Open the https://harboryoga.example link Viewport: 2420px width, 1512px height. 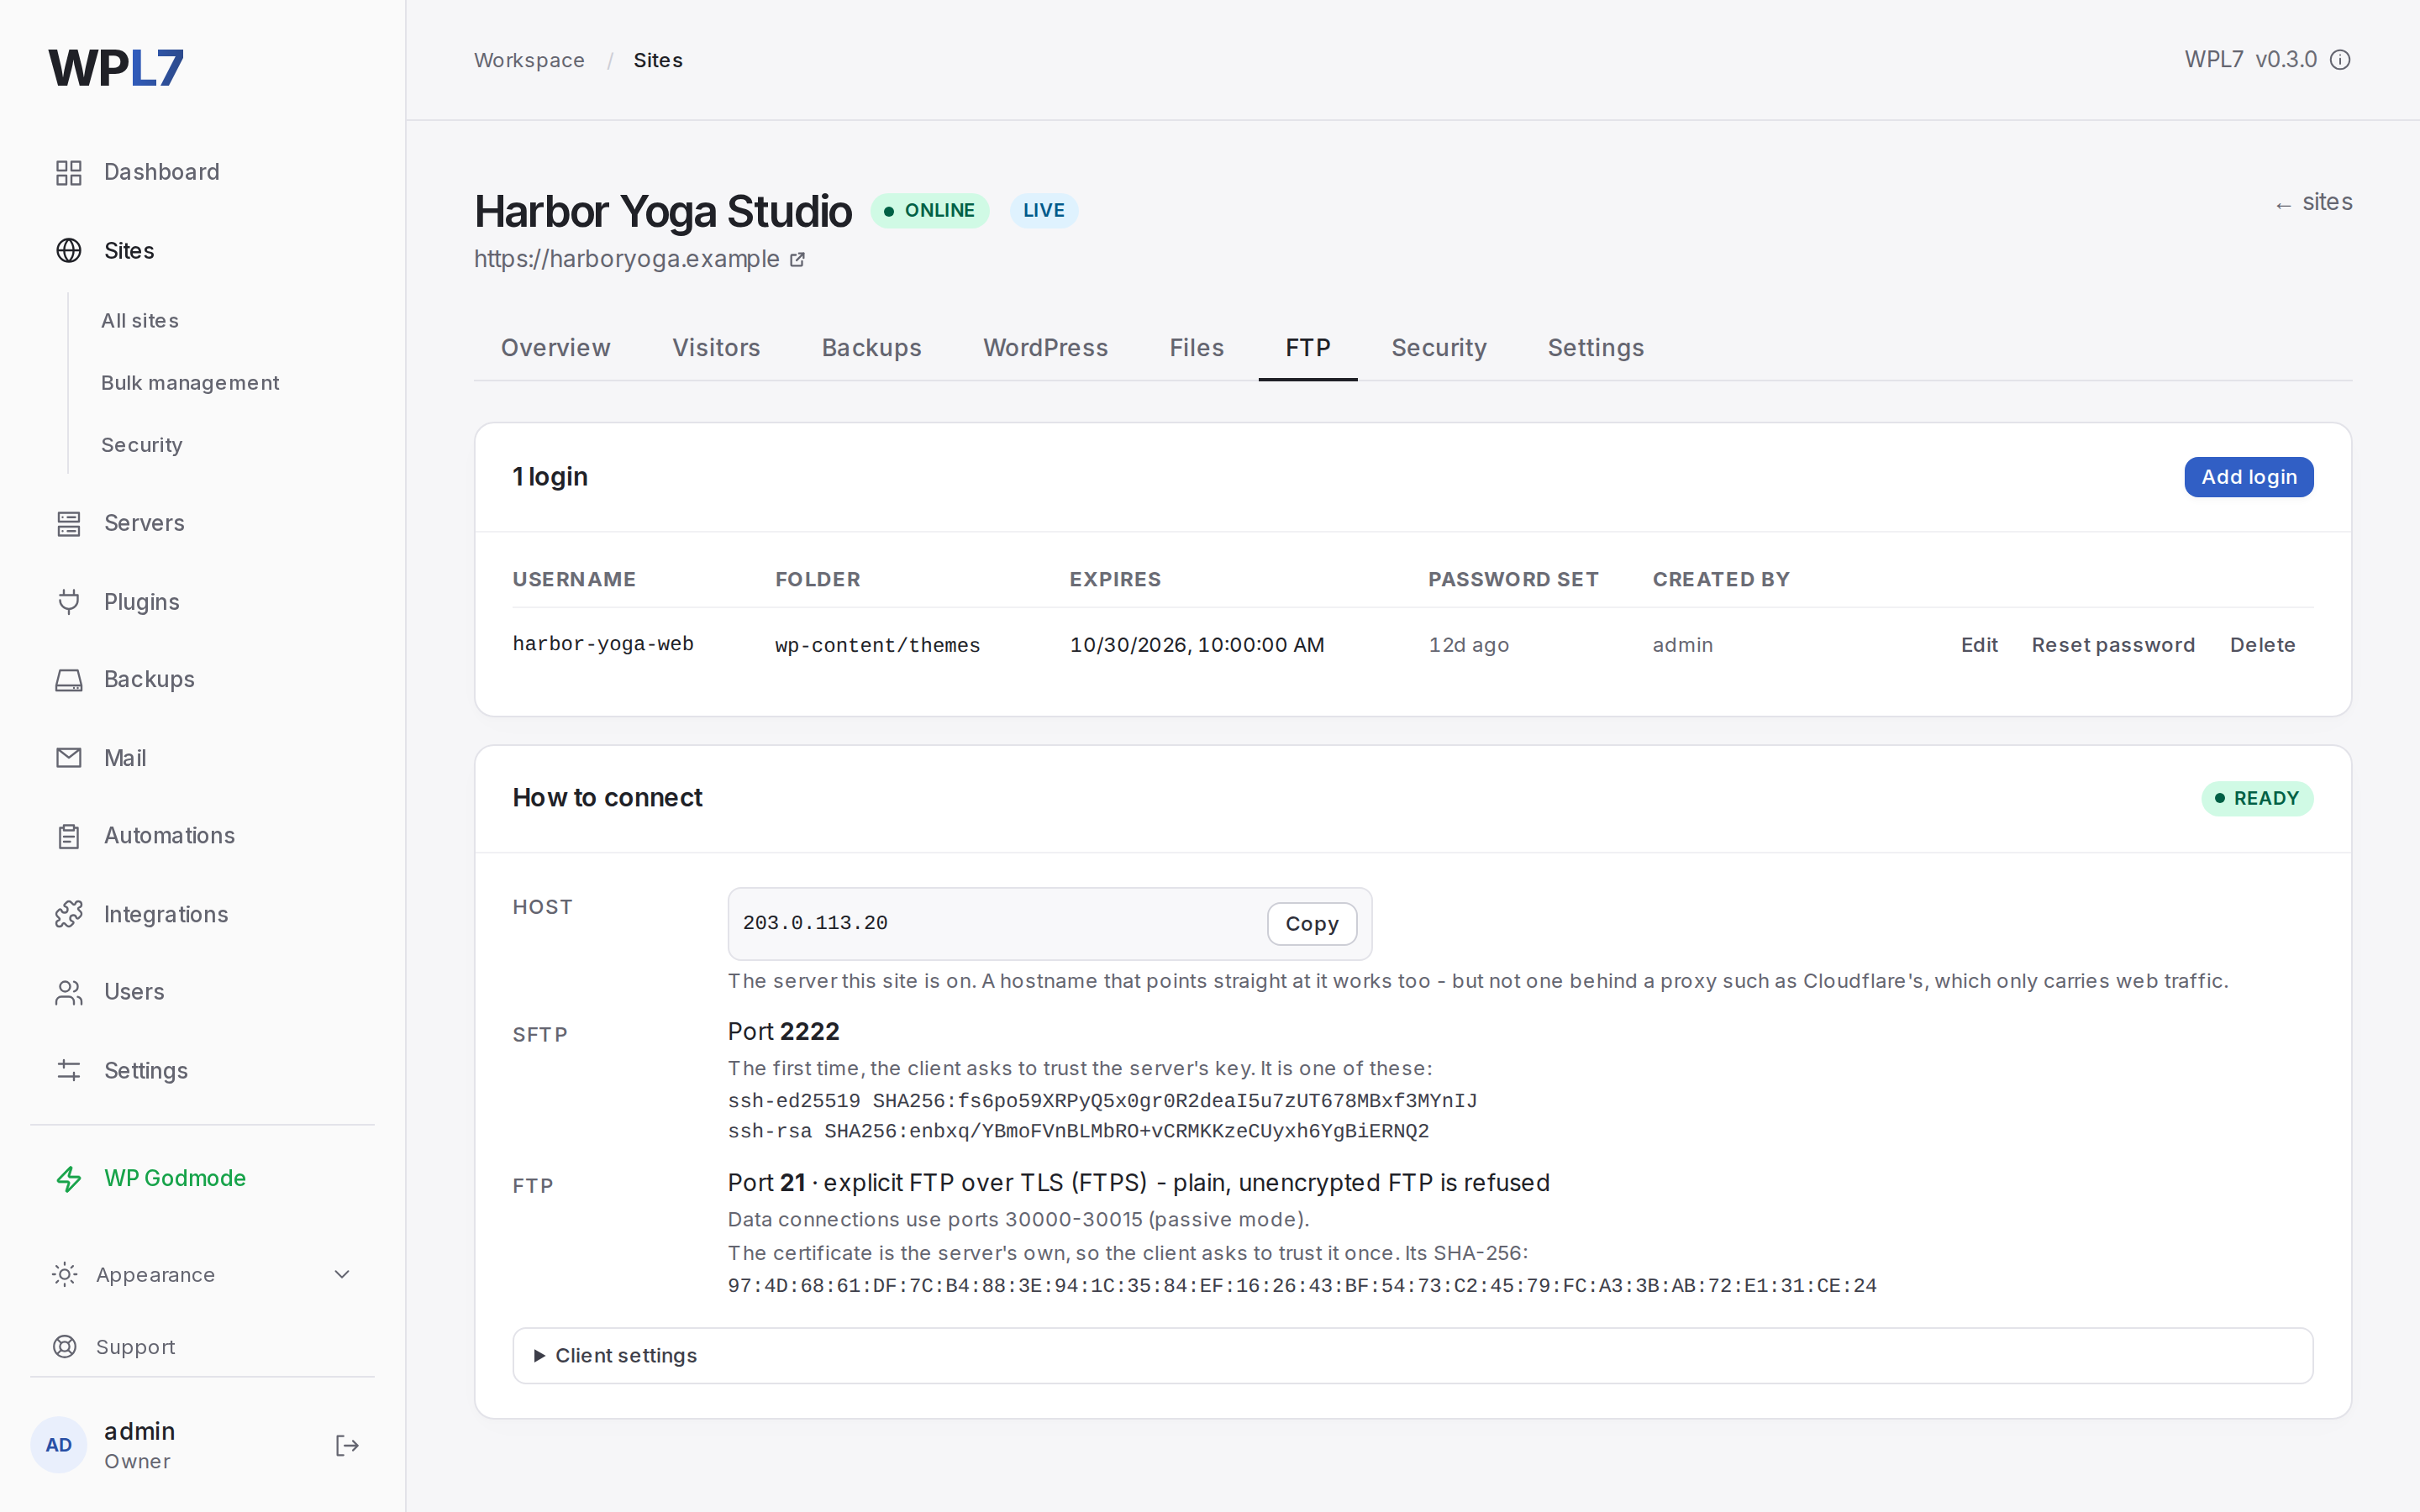pyautogui.click(x=627, y=259)
